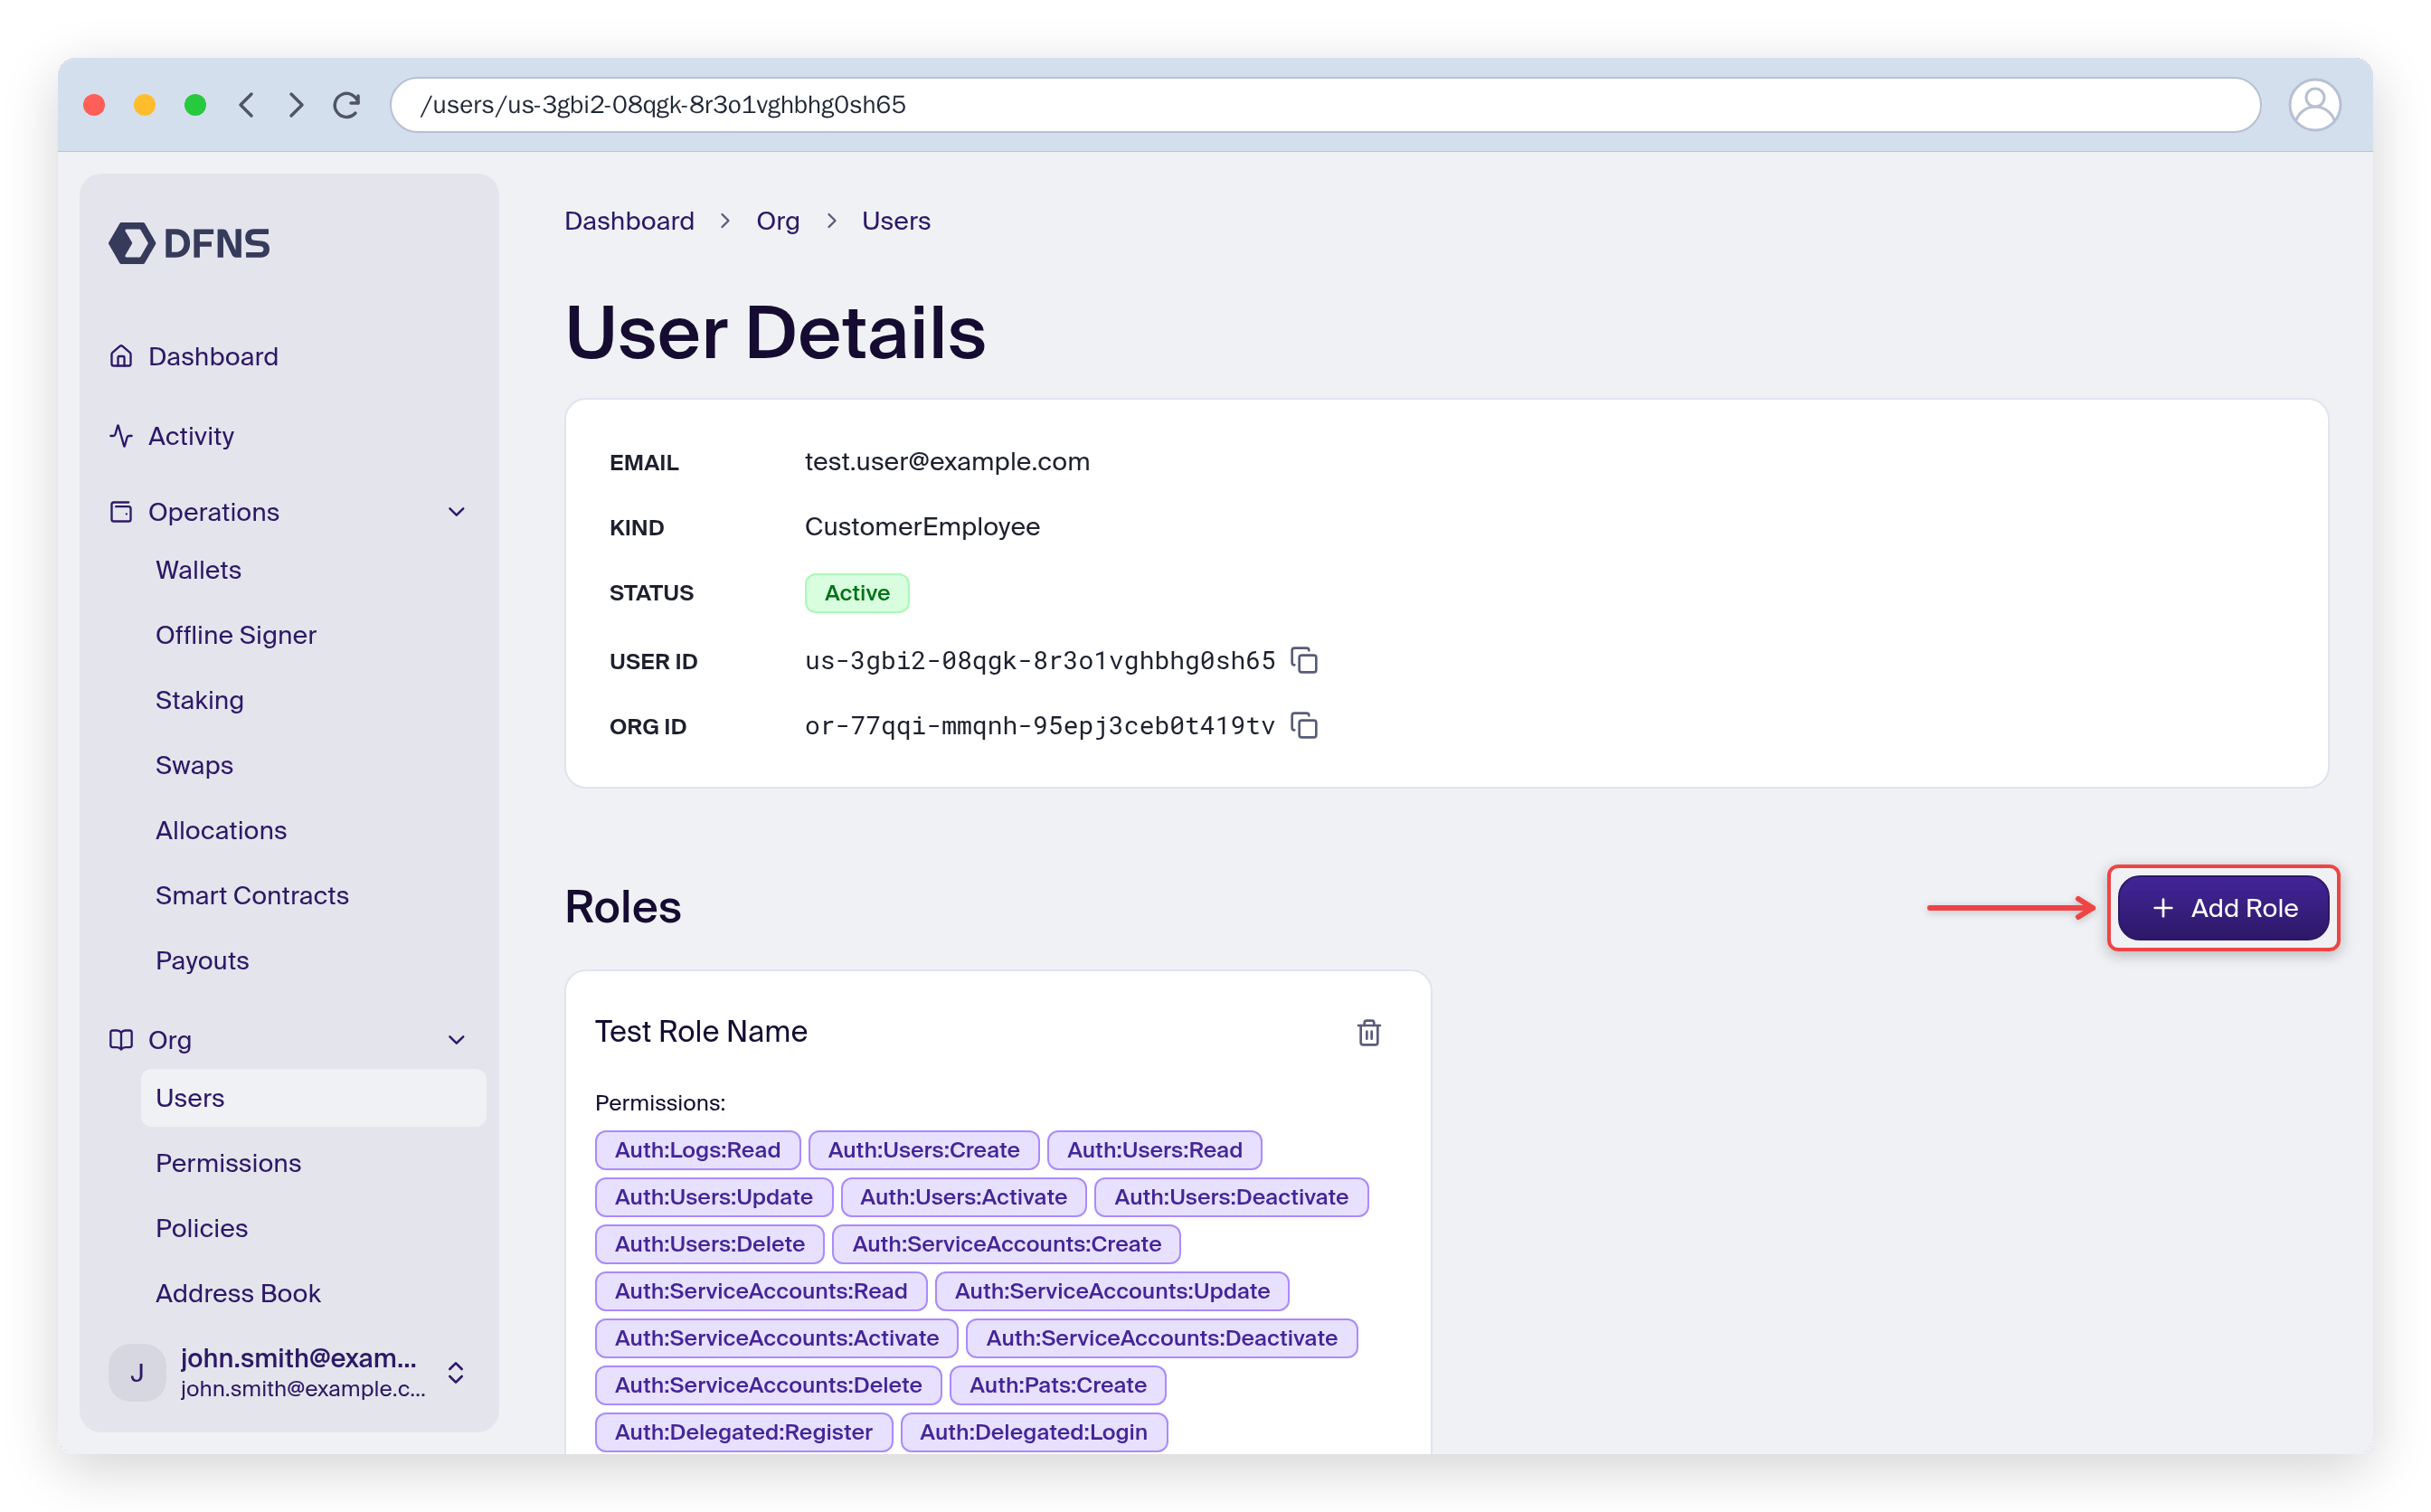
Task: Open Payouts in the sidebar
Action: pyautogui.click(x=202, y=960)
